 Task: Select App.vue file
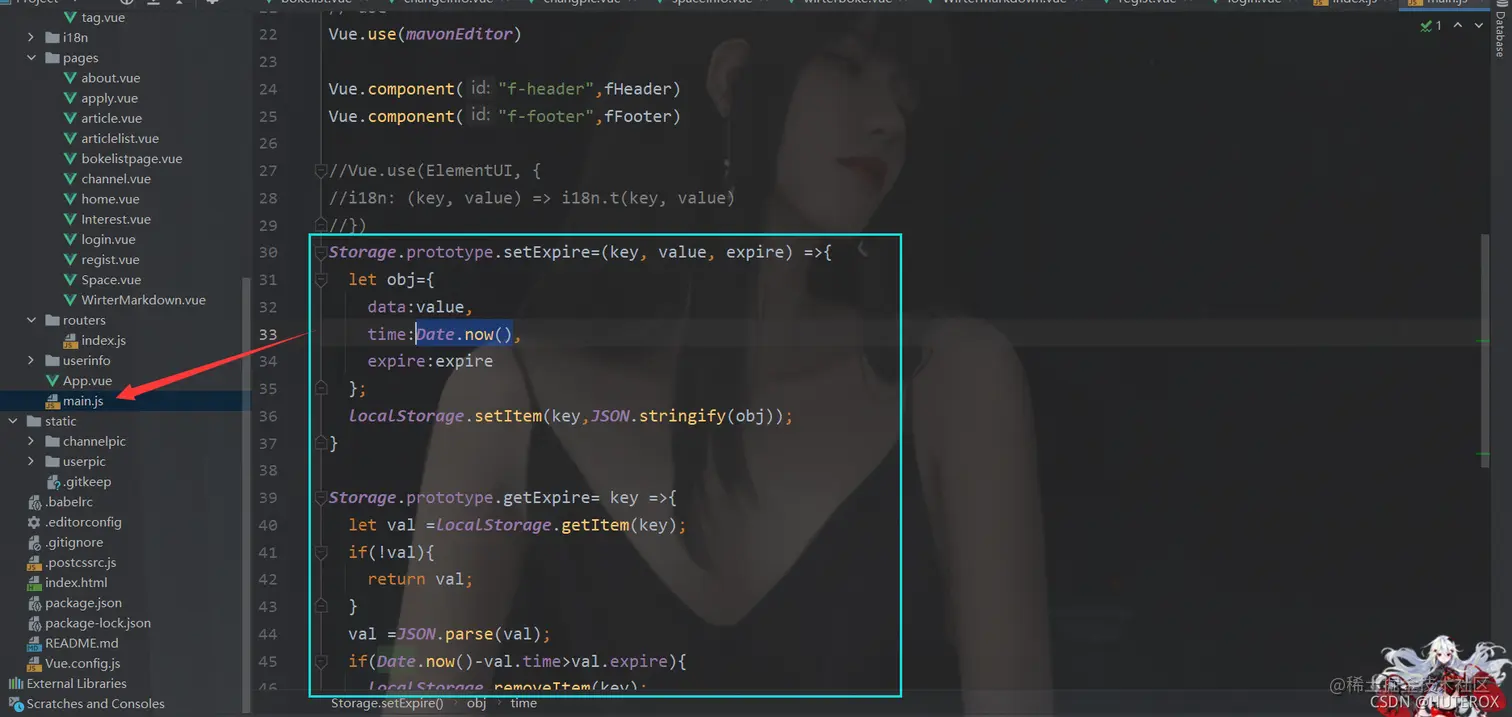(87, 381)
